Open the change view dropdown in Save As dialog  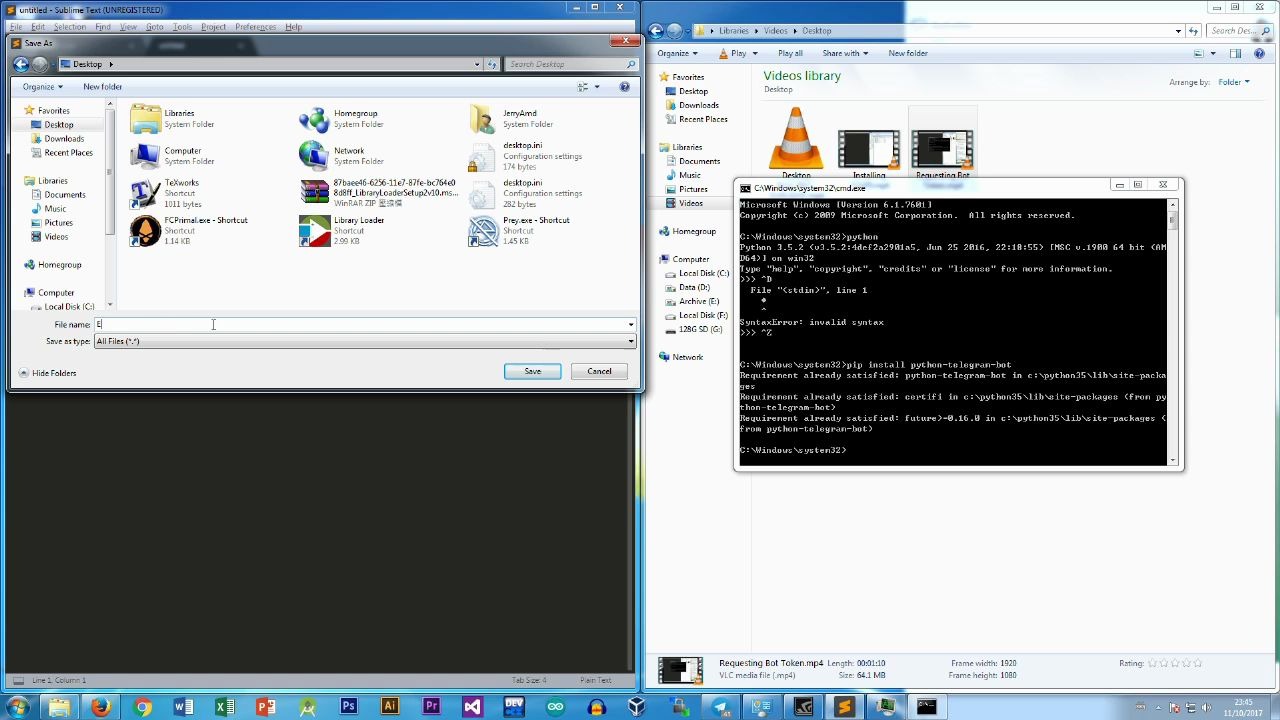click(597, 87)
